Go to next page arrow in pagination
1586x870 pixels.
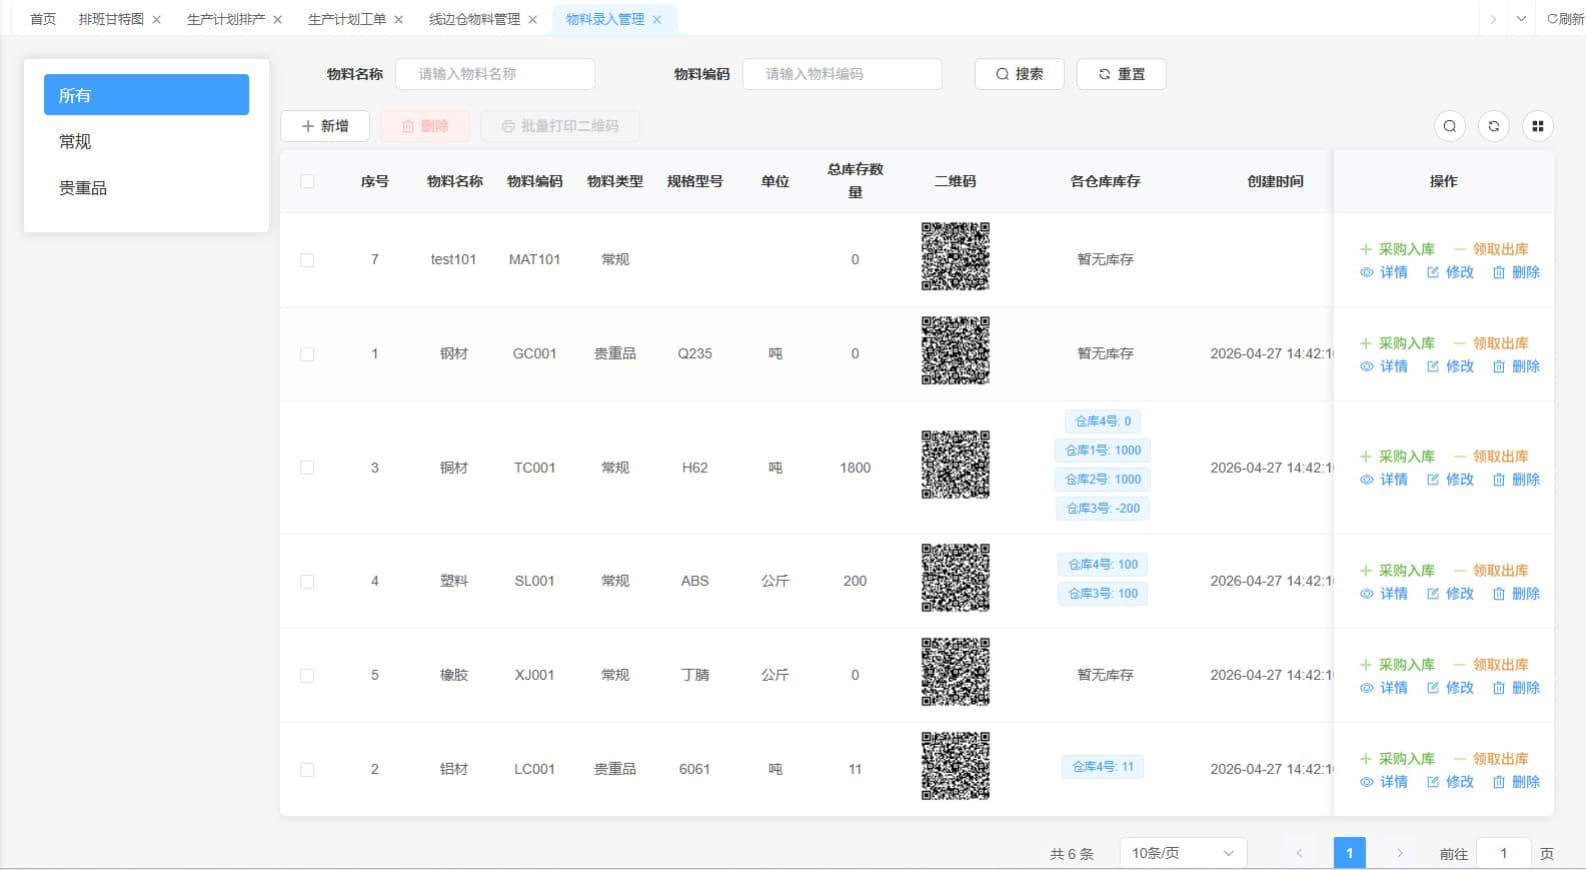point(1399,853)
